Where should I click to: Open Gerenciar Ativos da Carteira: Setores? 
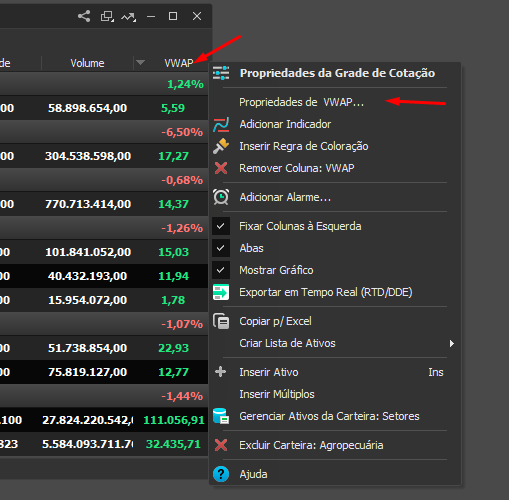pos(329,416)
